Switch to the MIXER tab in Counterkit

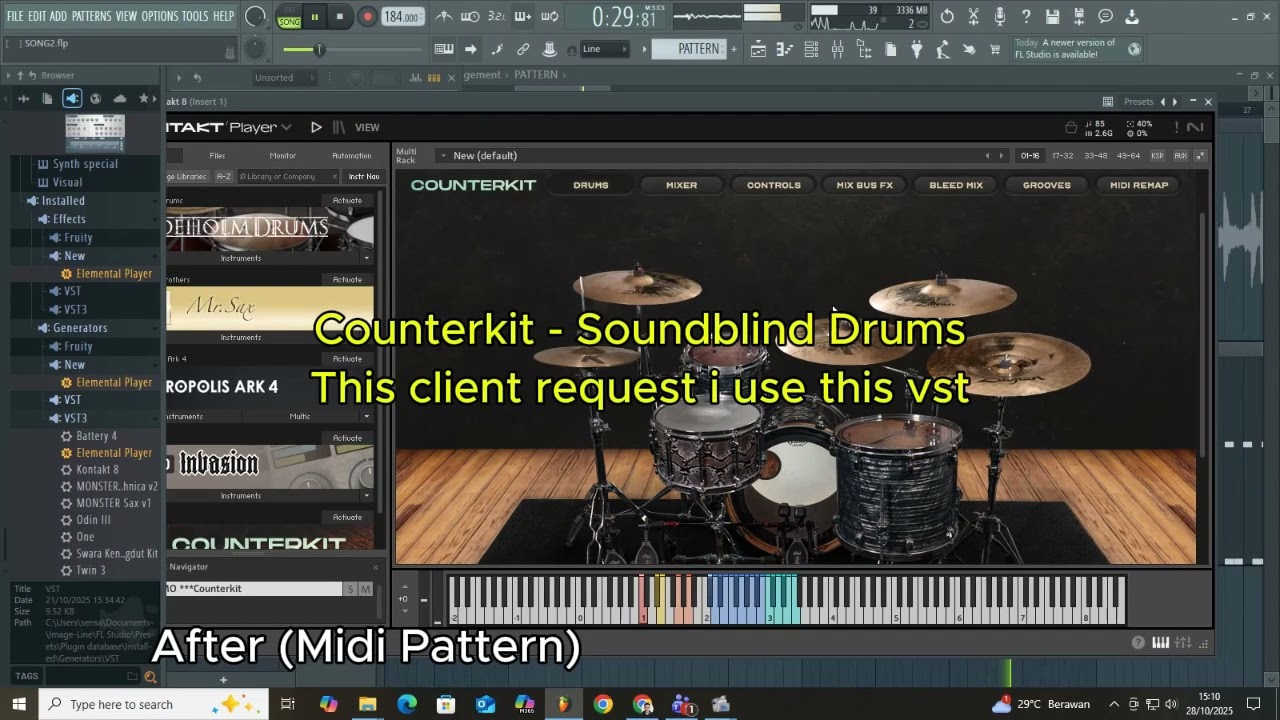click(x=682, y=185)
